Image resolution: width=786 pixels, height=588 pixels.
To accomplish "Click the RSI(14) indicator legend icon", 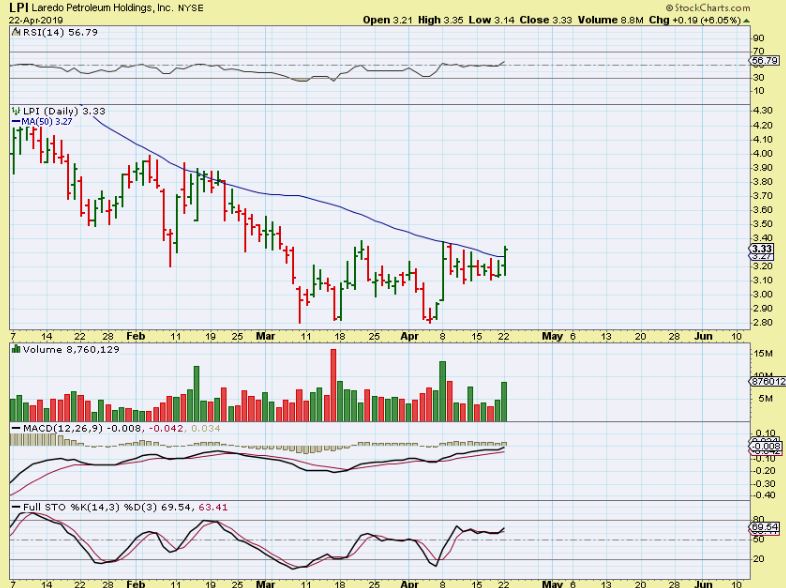I will [13, 32].
